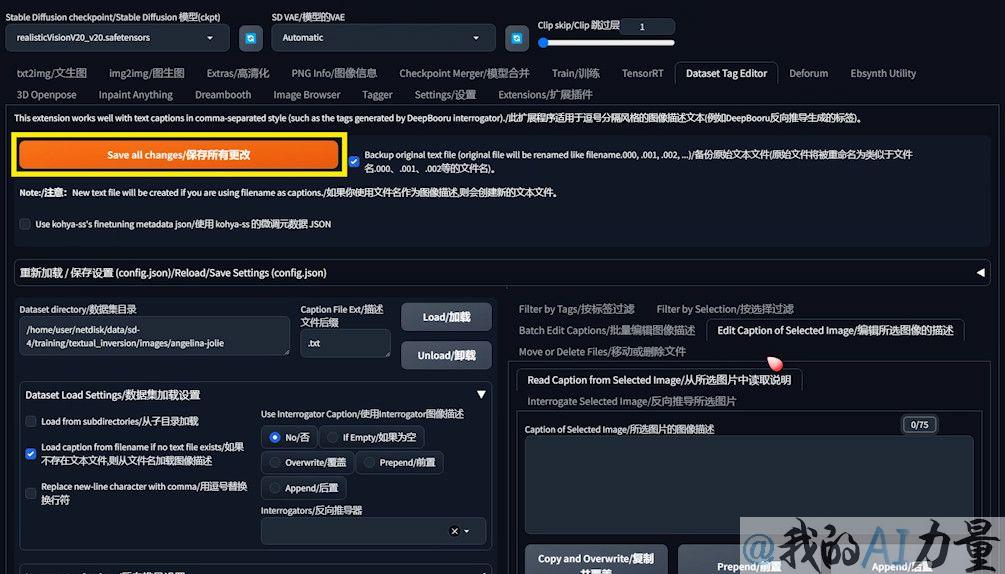Viewport: 1005px width, 574px height.
Task: Switch to the Train tab
Action: pos(576,73)
